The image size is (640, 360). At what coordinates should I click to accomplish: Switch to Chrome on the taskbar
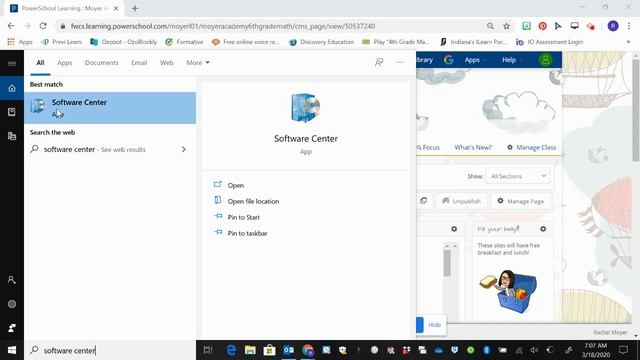308,350
